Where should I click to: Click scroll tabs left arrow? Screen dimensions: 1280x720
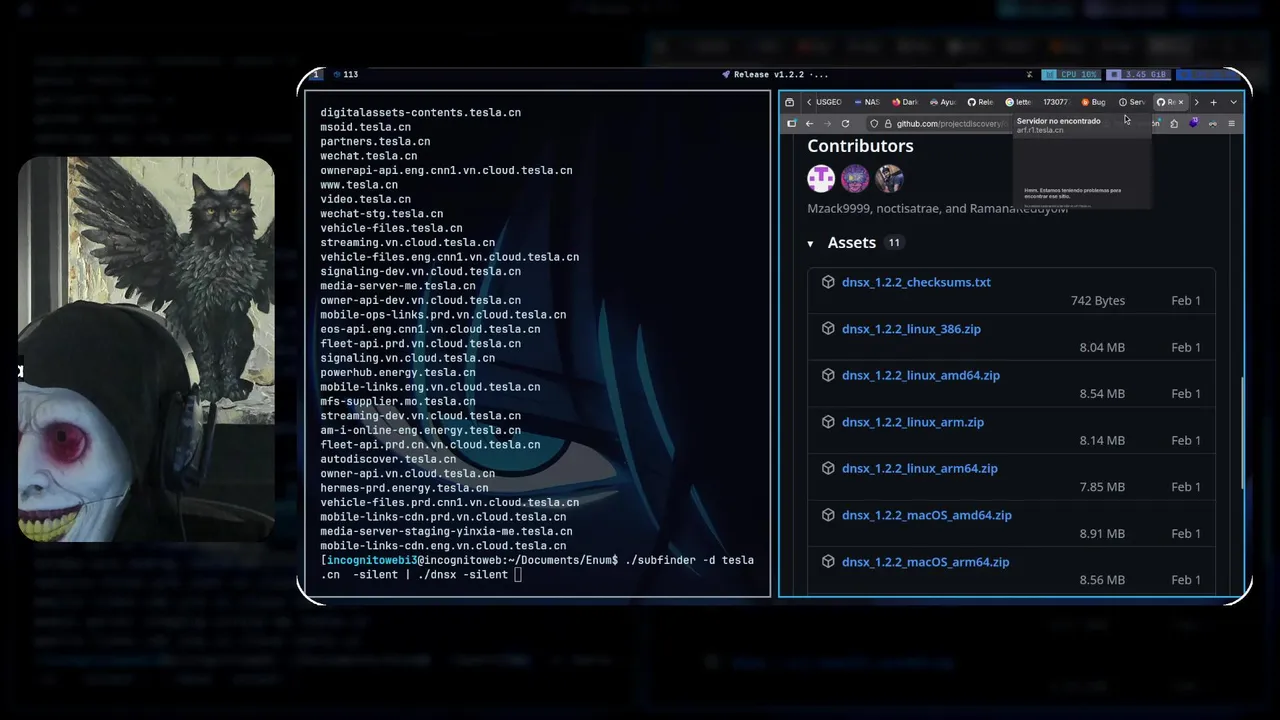(809, 102)
